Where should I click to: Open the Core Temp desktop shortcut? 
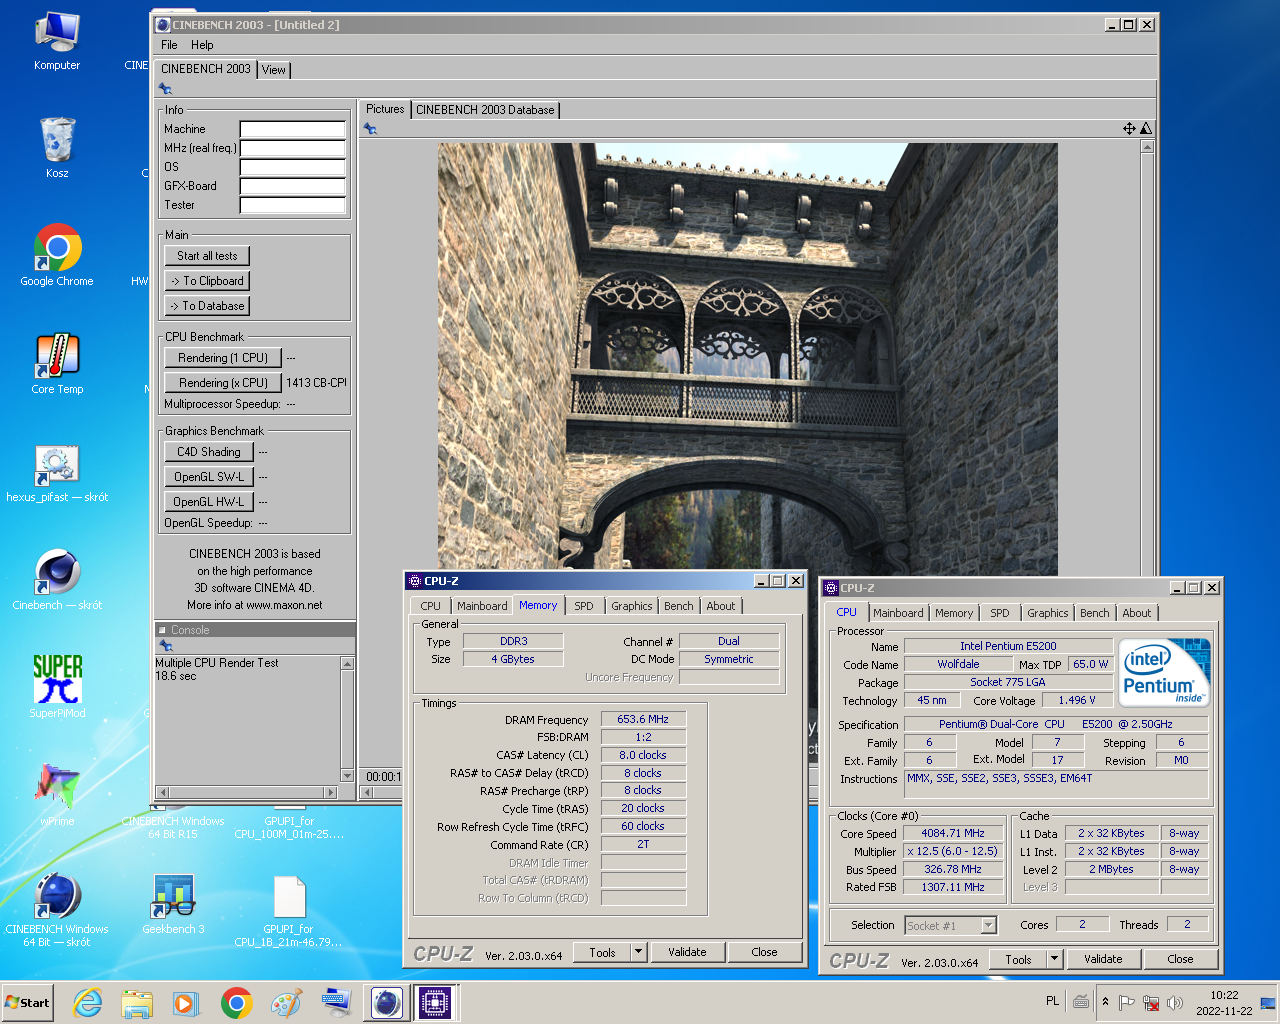(57, 364)
